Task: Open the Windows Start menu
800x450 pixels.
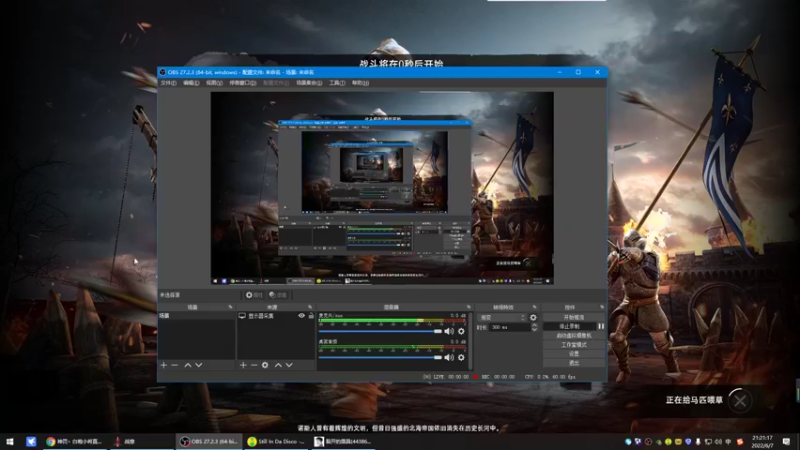Action: pos(9,442)
